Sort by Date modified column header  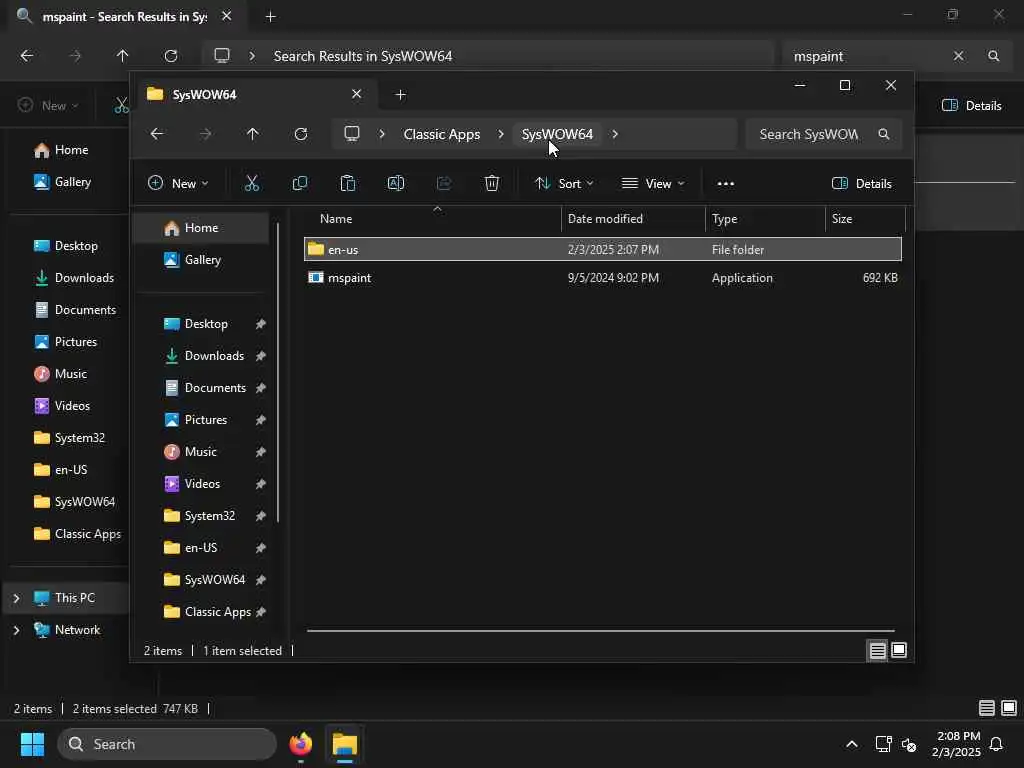tap(633, 219)
